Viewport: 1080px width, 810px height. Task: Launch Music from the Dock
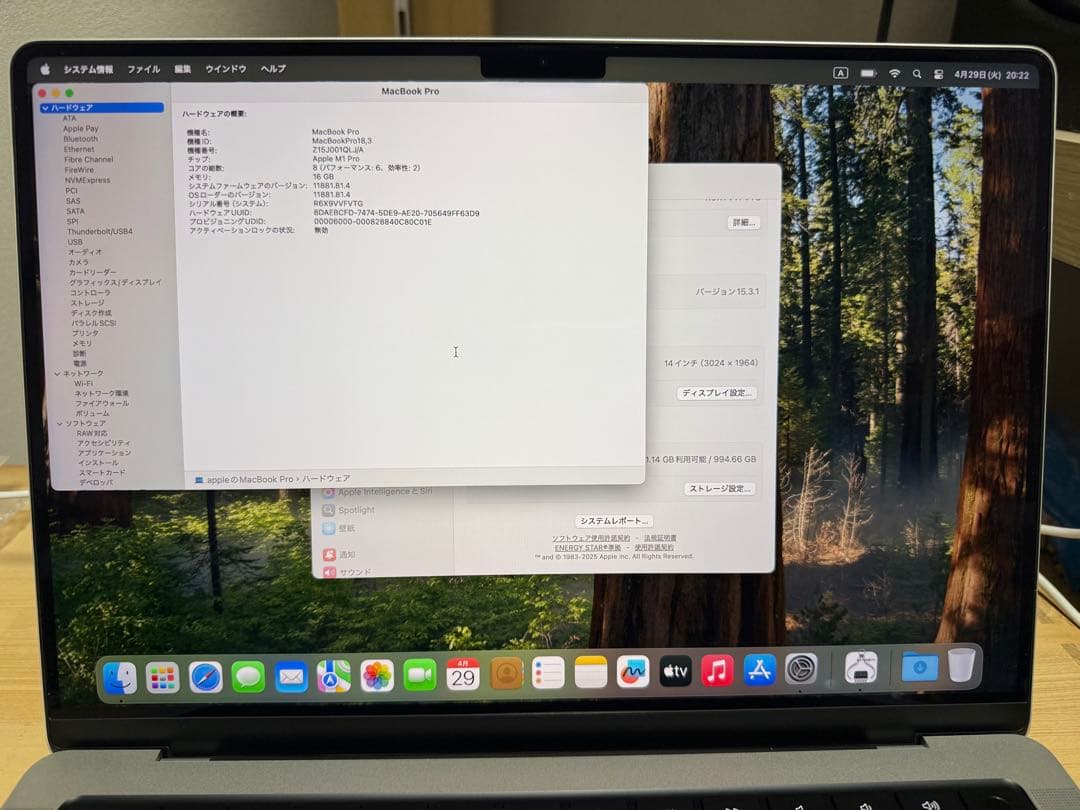coord(717,669)
